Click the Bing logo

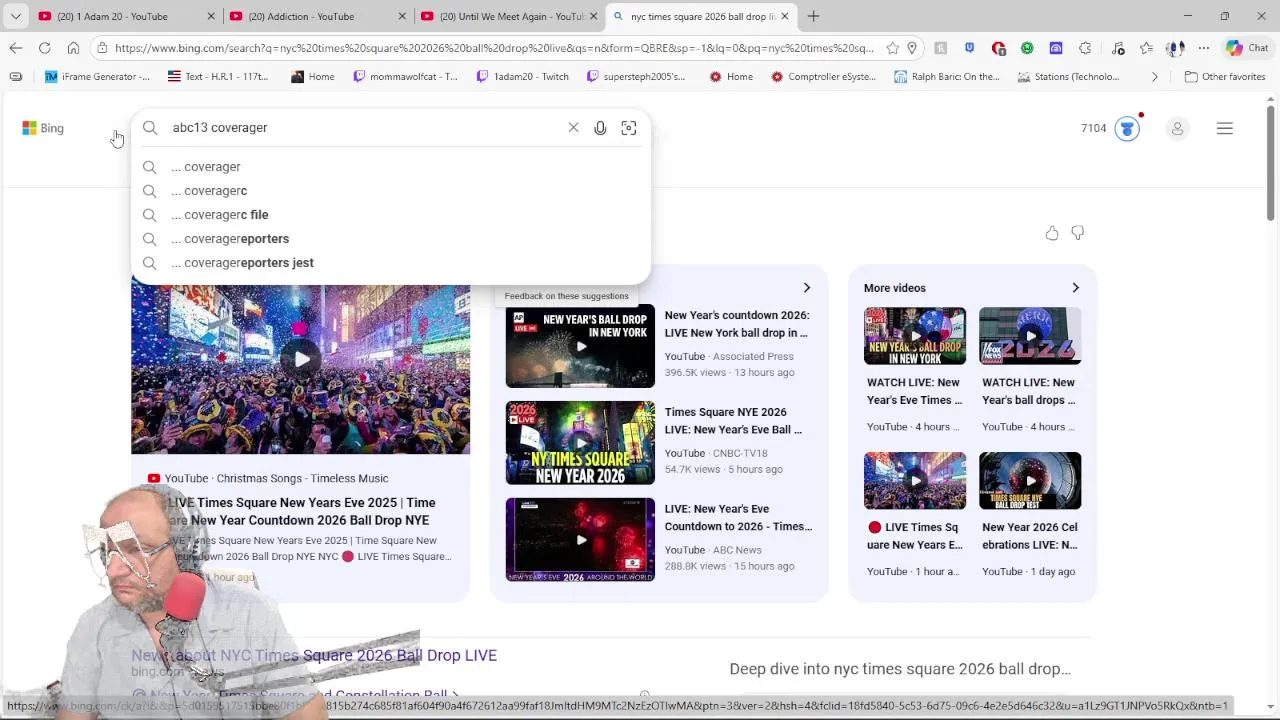[43, 128]
